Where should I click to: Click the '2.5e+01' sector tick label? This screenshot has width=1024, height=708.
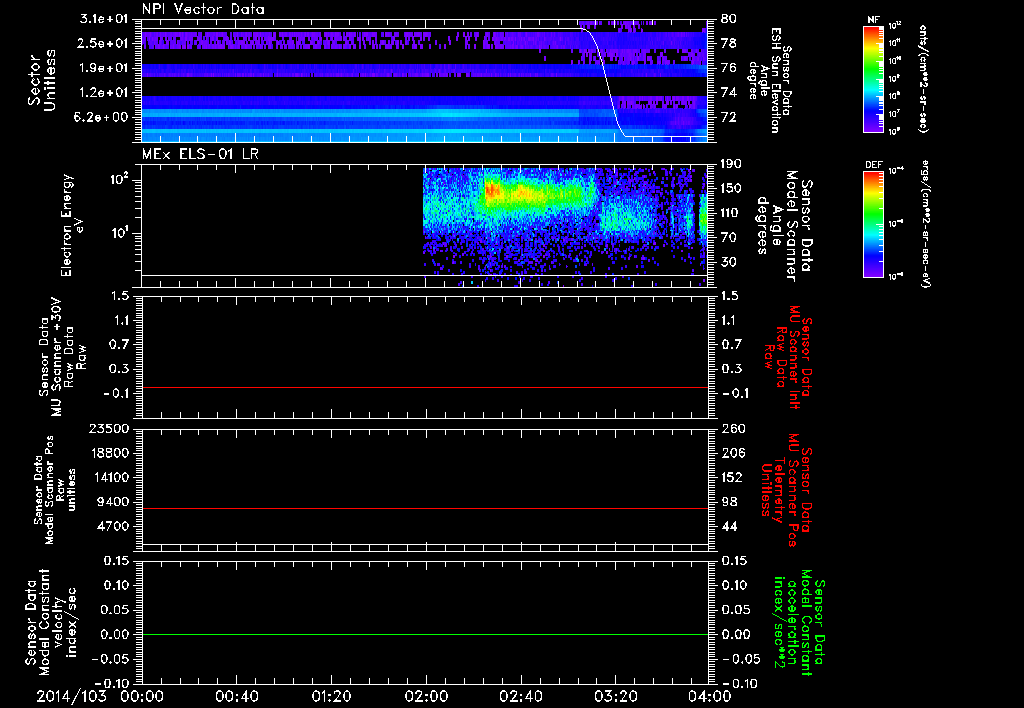pos(104,43)
